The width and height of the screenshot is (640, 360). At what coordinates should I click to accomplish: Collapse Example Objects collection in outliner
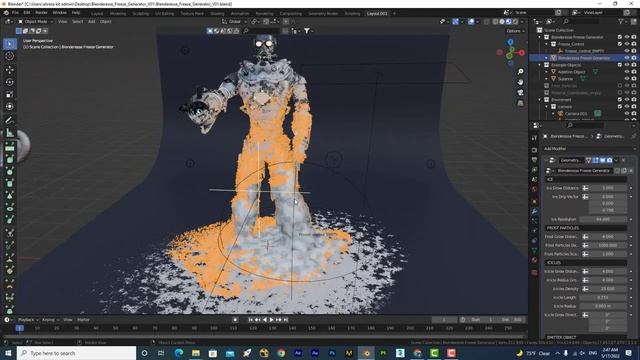pos(540,65)
